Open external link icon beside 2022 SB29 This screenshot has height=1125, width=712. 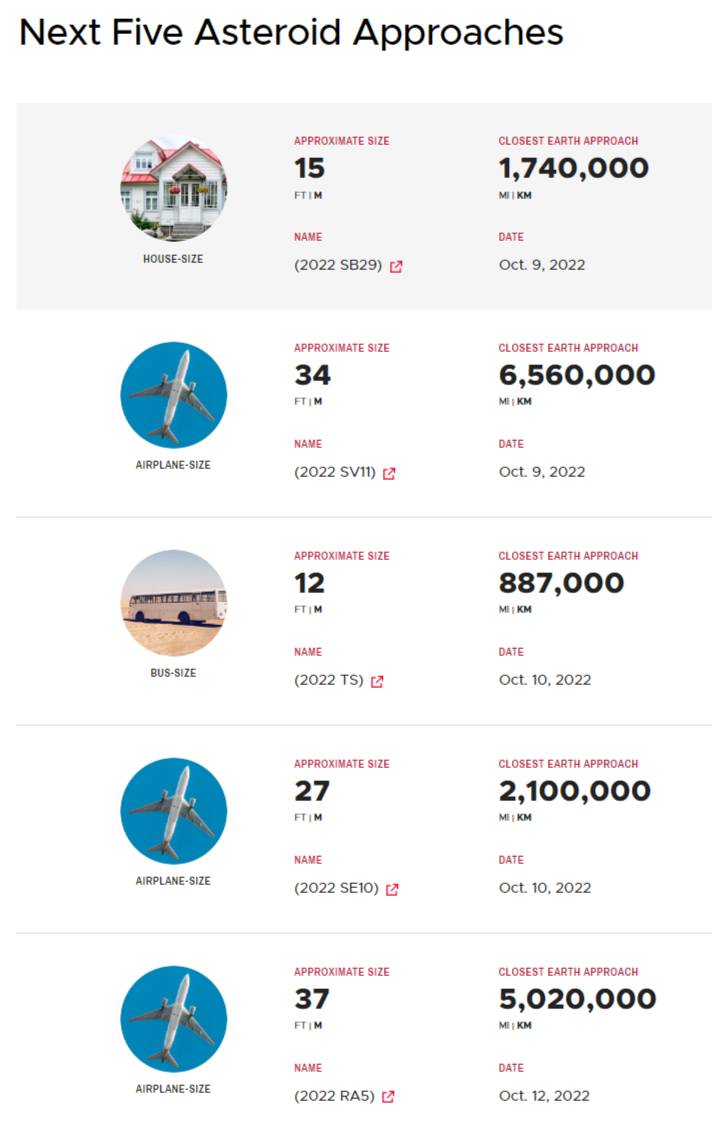click(x=396, y=266)
